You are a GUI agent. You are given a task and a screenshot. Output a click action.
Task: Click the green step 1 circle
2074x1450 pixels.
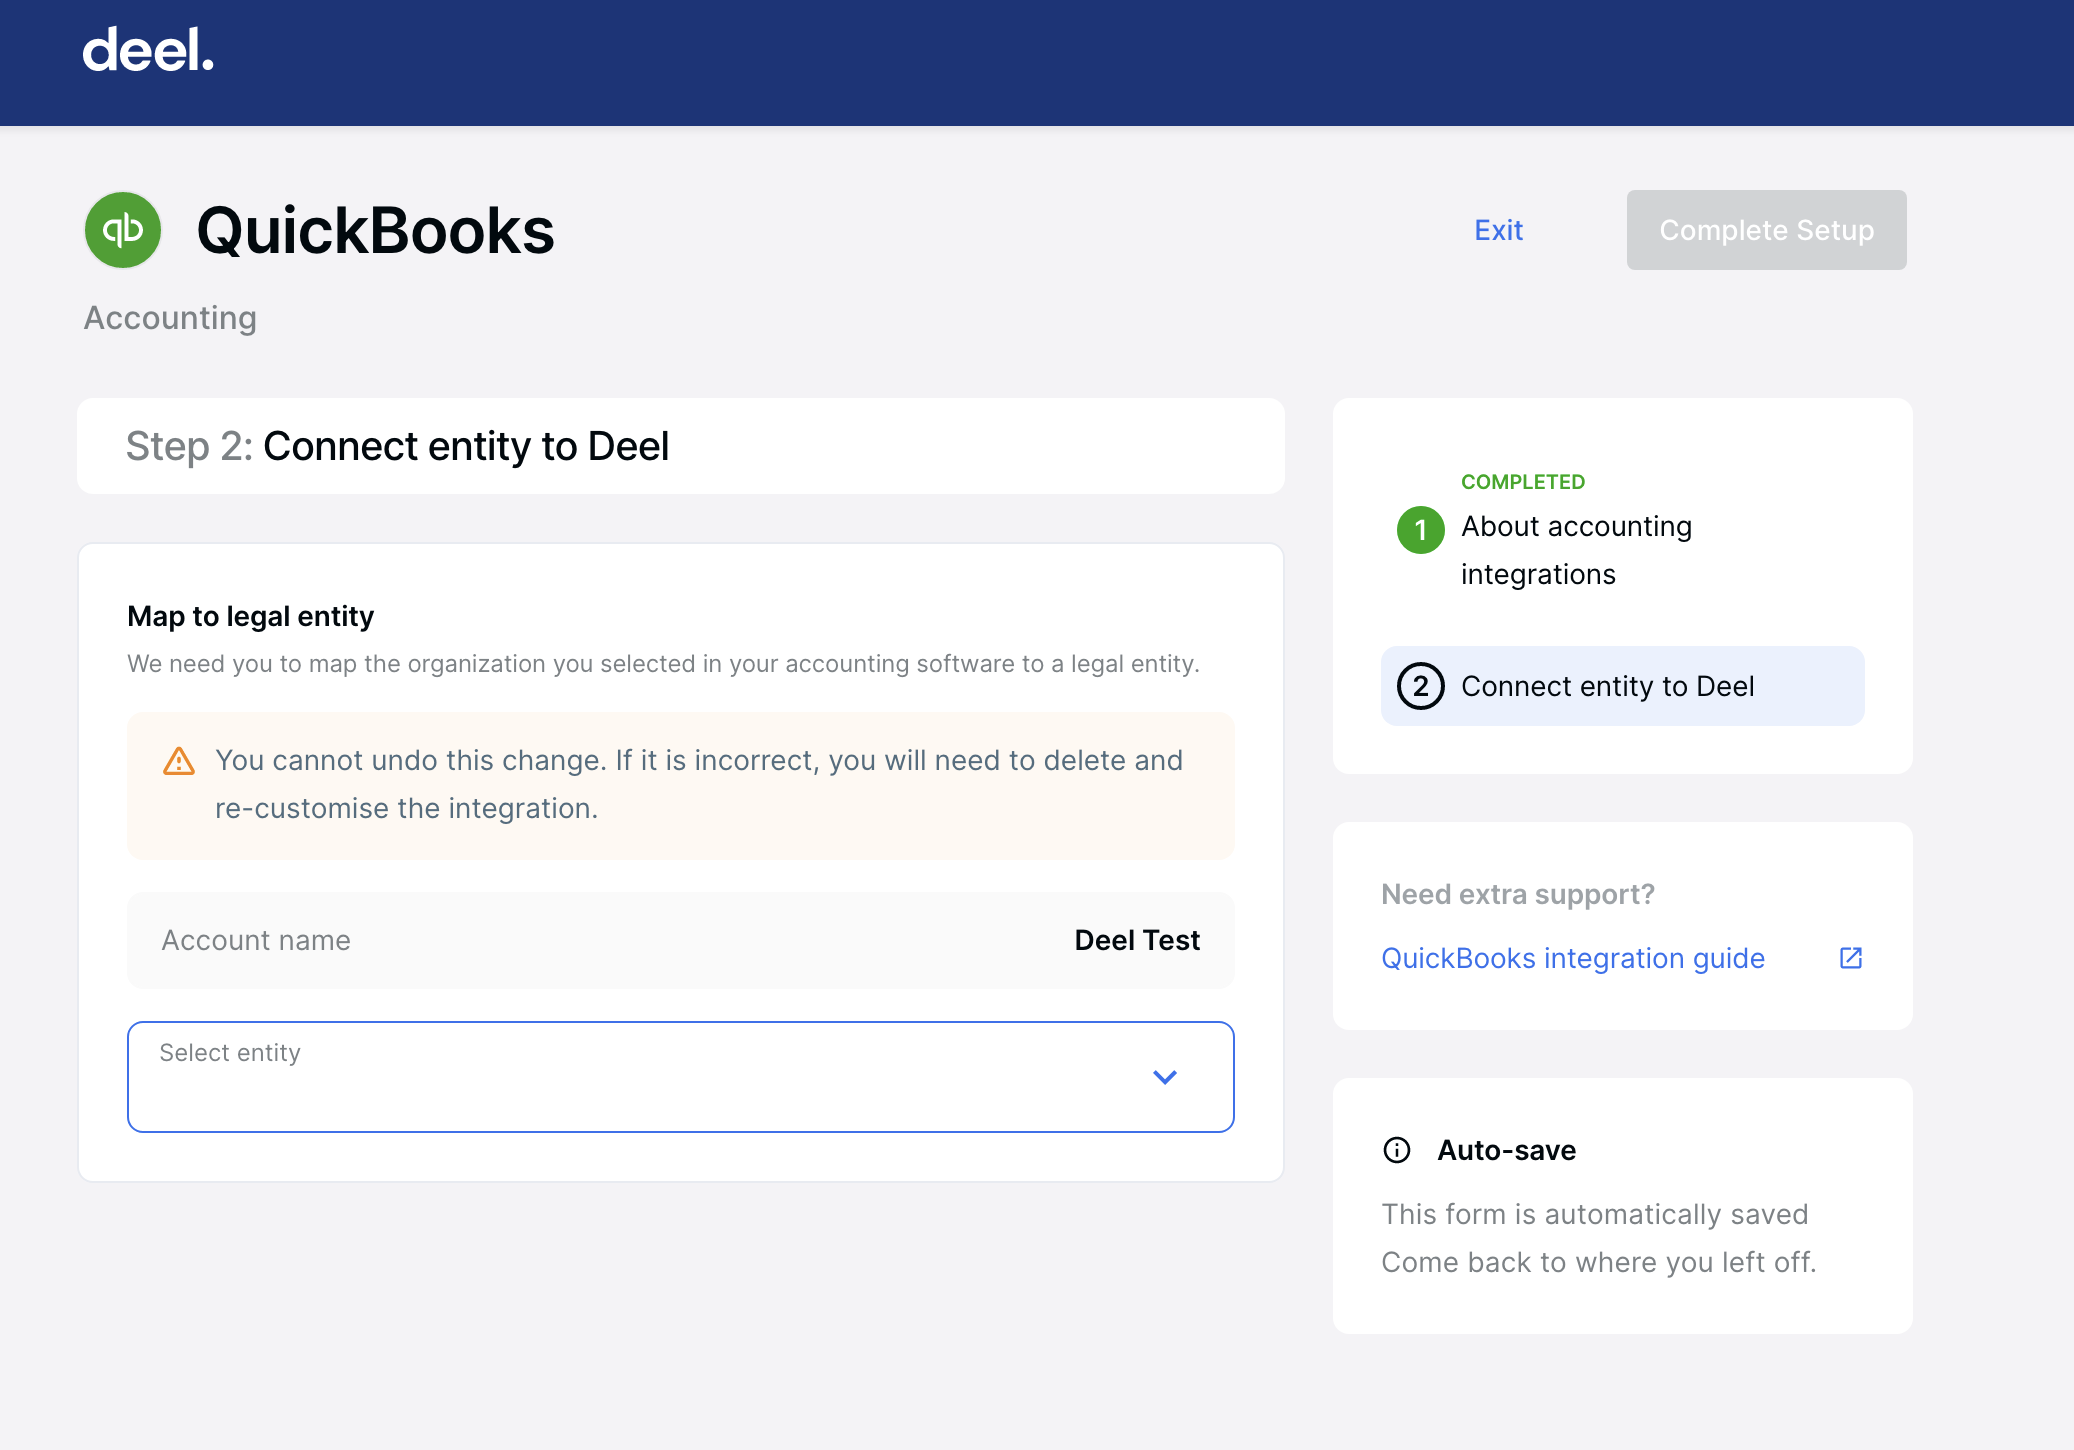click(x=1420, y=530)
